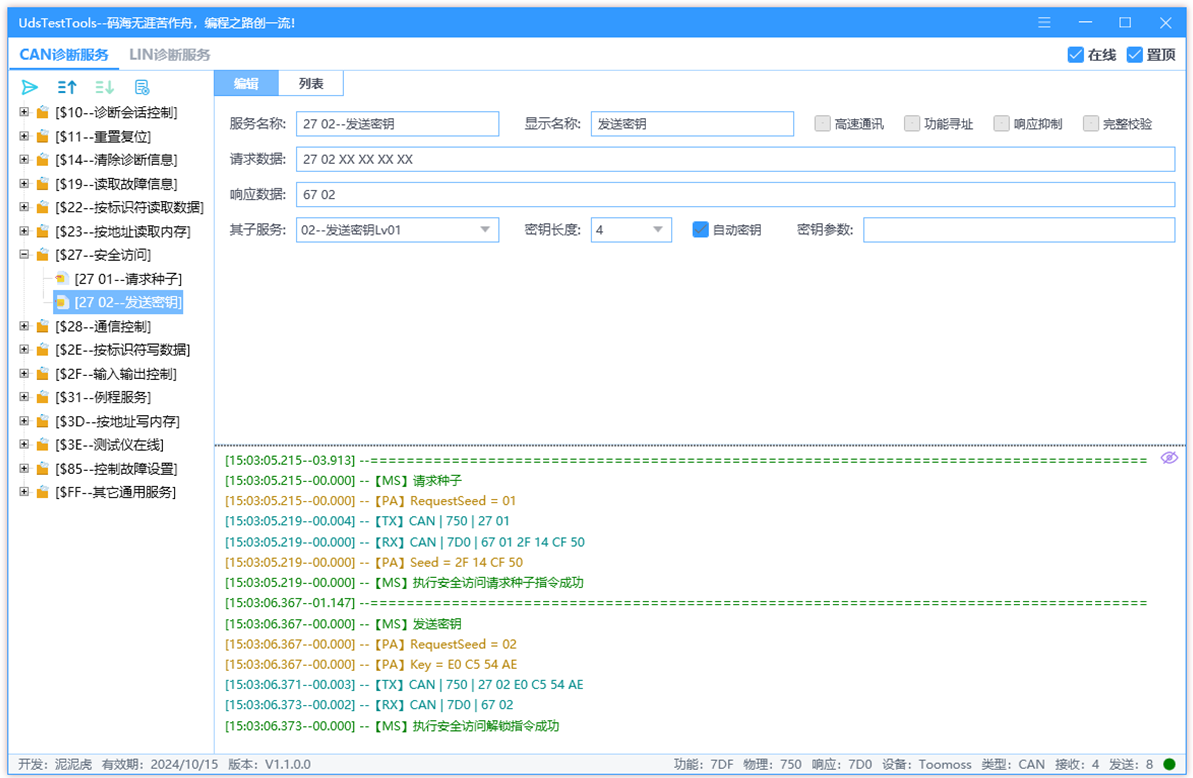Image resolution: width=1193 pixels, height=778 pixels.
Task: Open the 其子服务 dropdown
Action: click(397, 230)
